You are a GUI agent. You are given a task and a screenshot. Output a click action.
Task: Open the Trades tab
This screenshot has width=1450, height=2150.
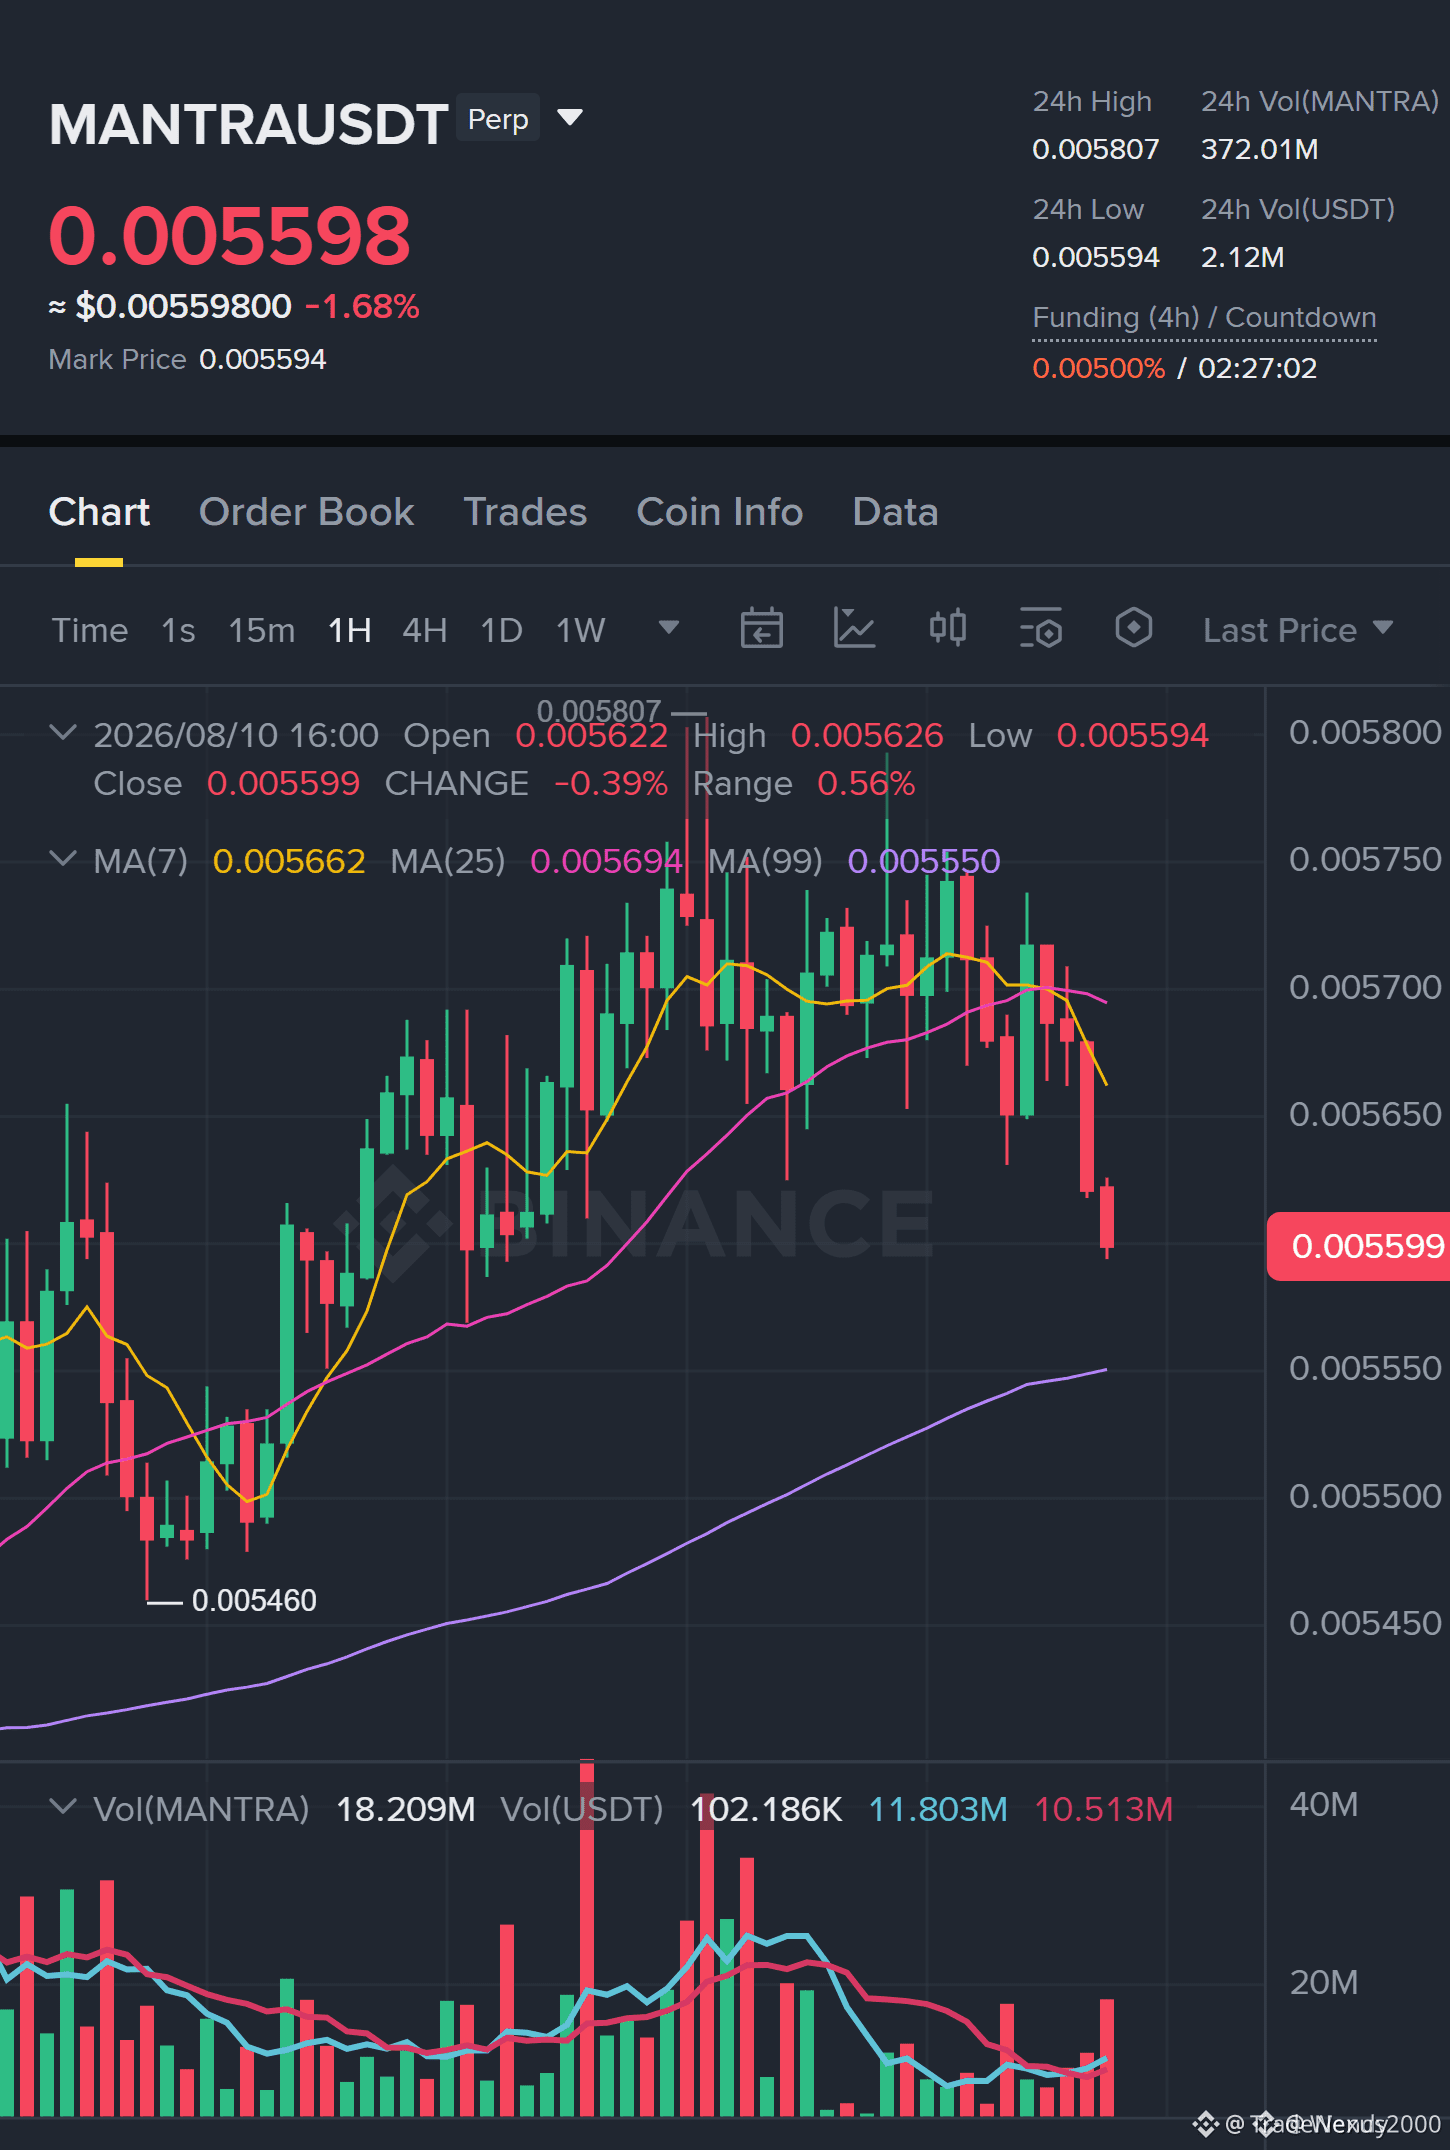coord(525,512)
